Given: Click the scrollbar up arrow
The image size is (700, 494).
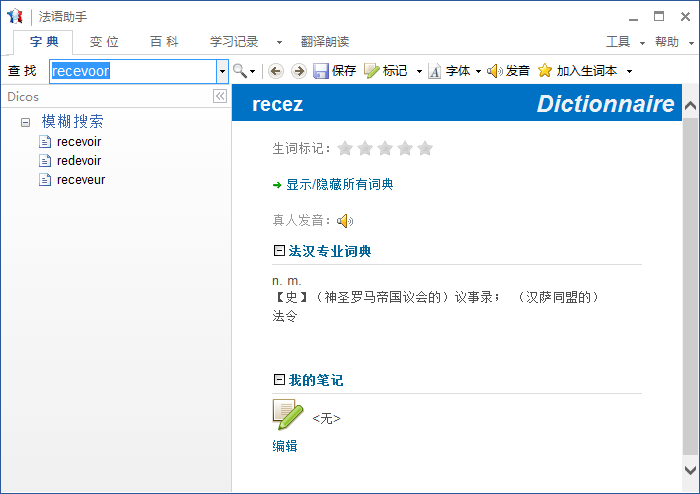Looking at the screenshot, I should 691,106.
